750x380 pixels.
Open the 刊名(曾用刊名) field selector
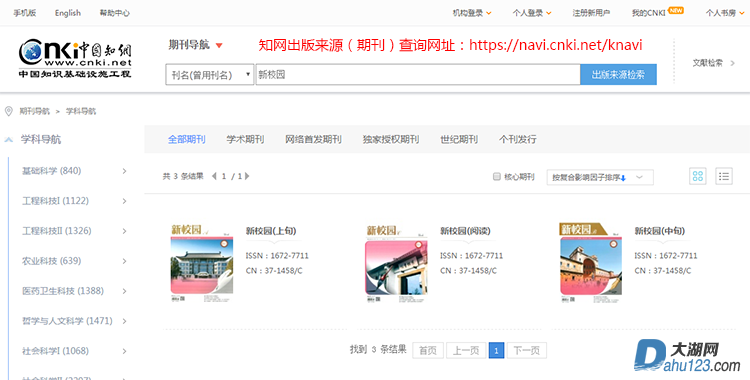pos(210,75)
